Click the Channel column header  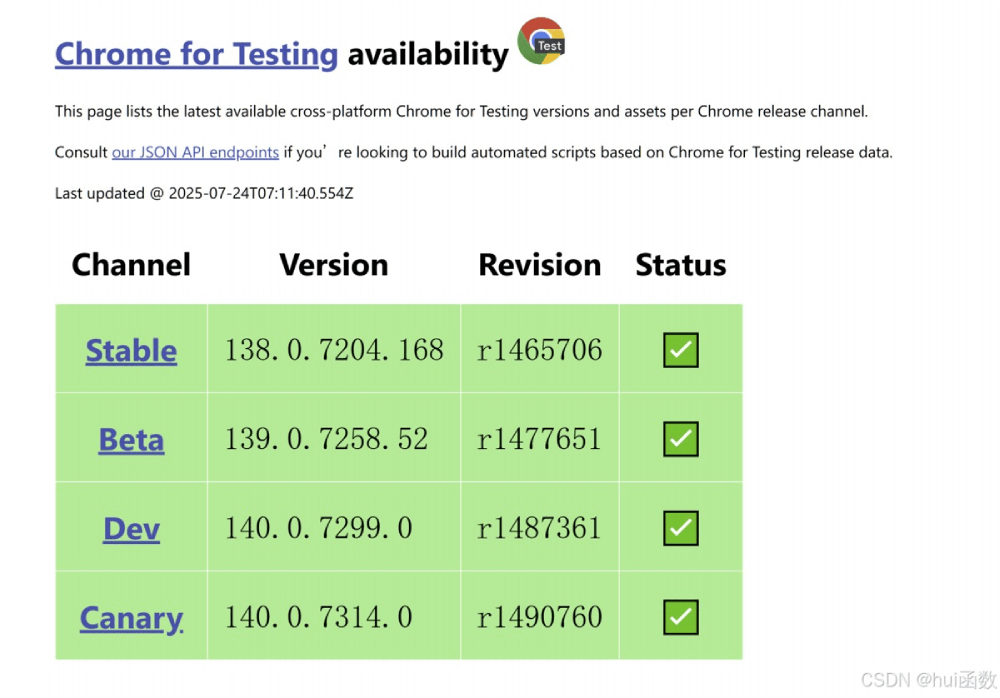point(131,265)
